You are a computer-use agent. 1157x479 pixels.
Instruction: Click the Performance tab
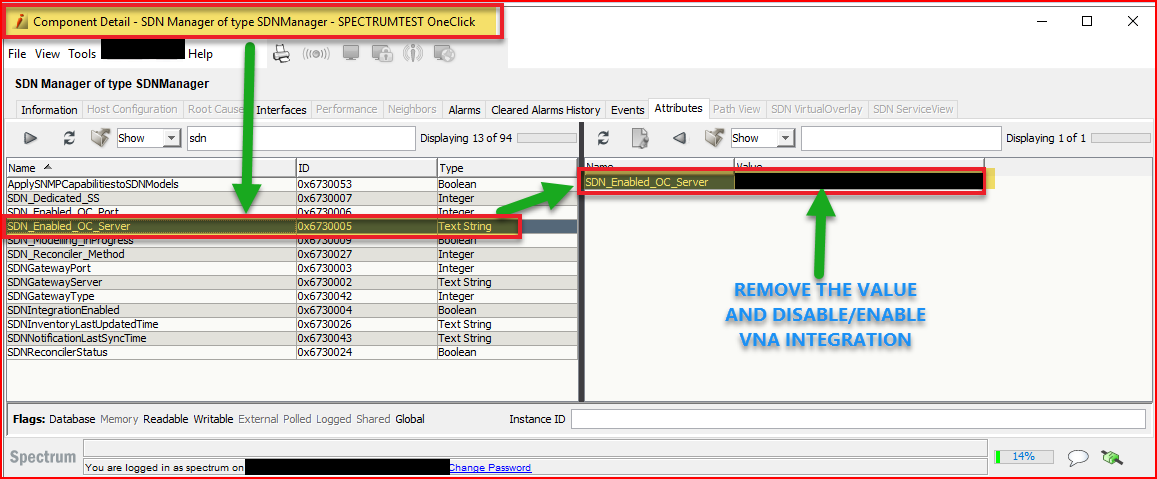tap(347, 109)
